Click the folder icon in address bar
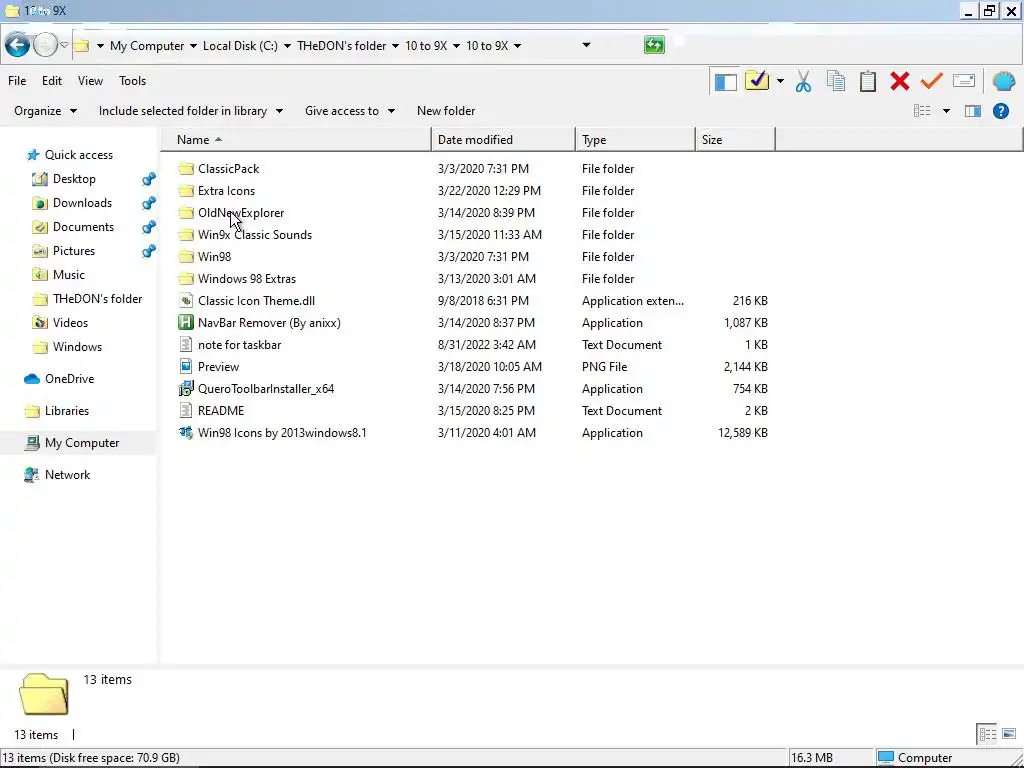The height and width of the screenshot is (768, 1024). point(81,46)
